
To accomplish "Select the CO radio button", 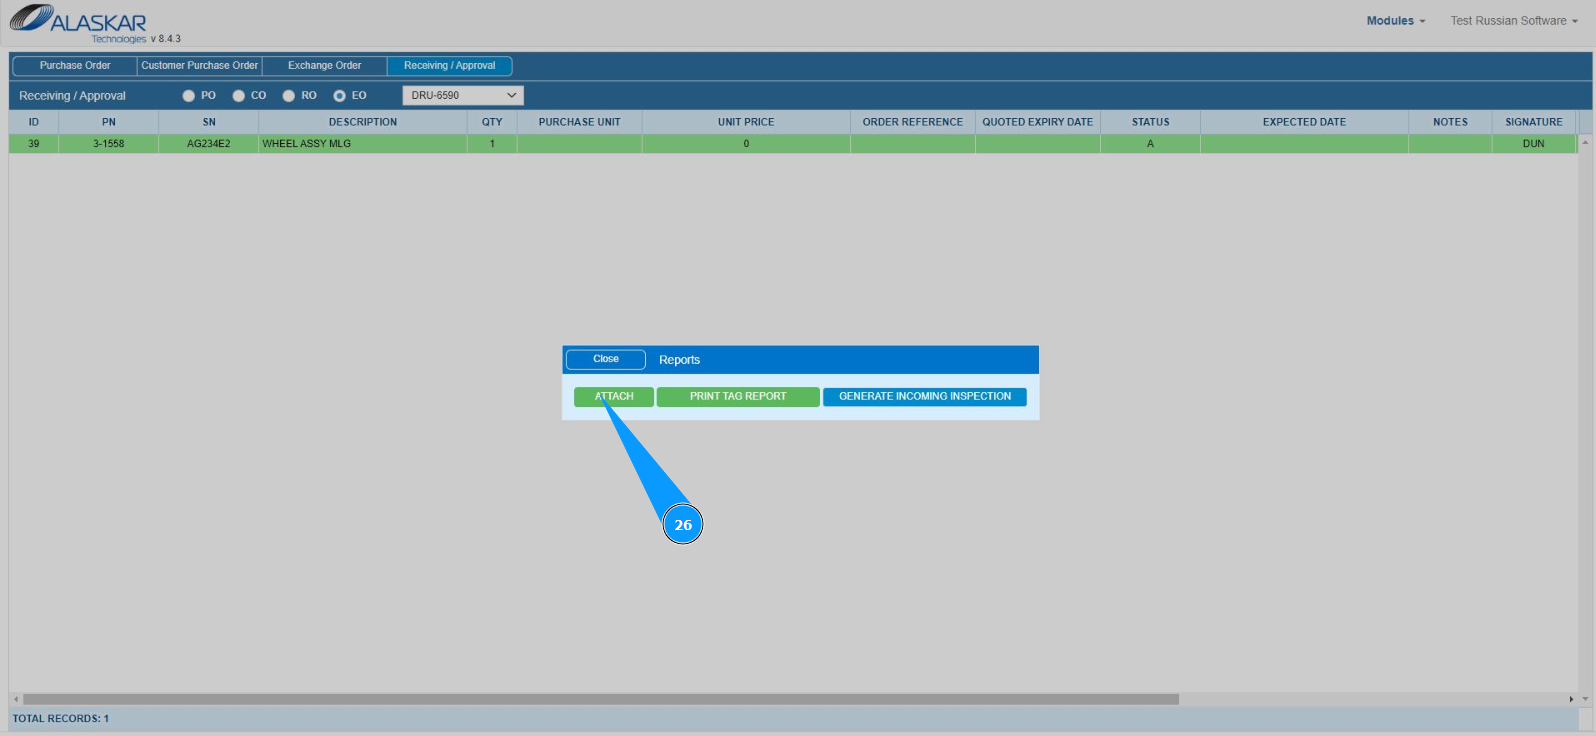I will 238,96.
